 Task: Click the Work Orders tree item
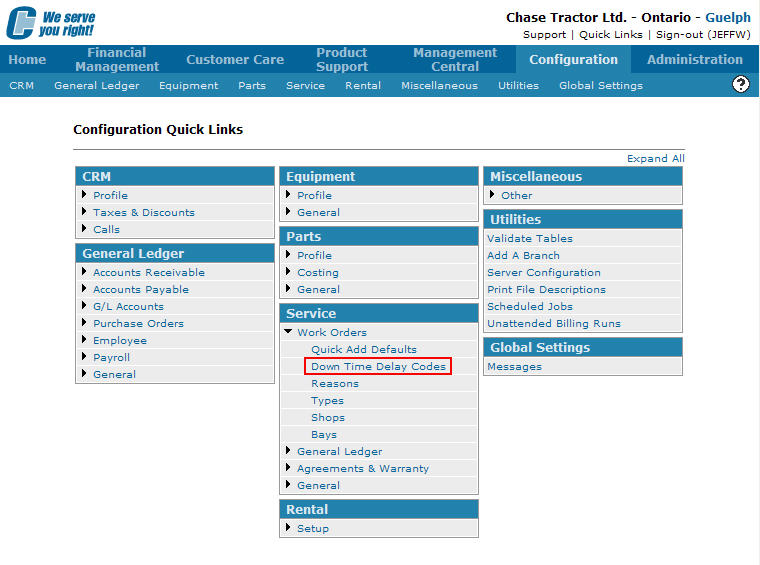coord(332,332)
